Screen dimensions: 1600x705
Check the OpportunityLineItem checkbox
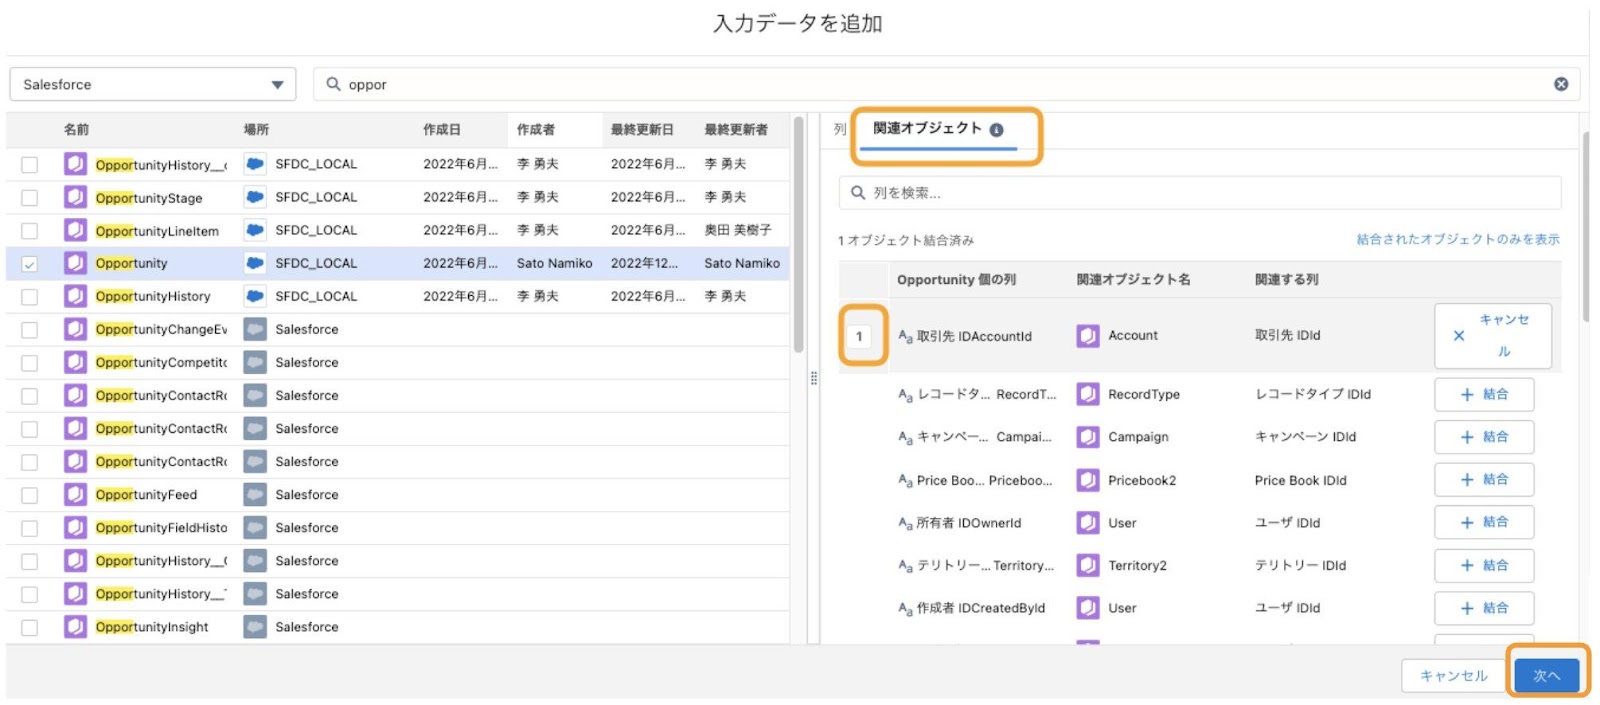pos(30,231)
